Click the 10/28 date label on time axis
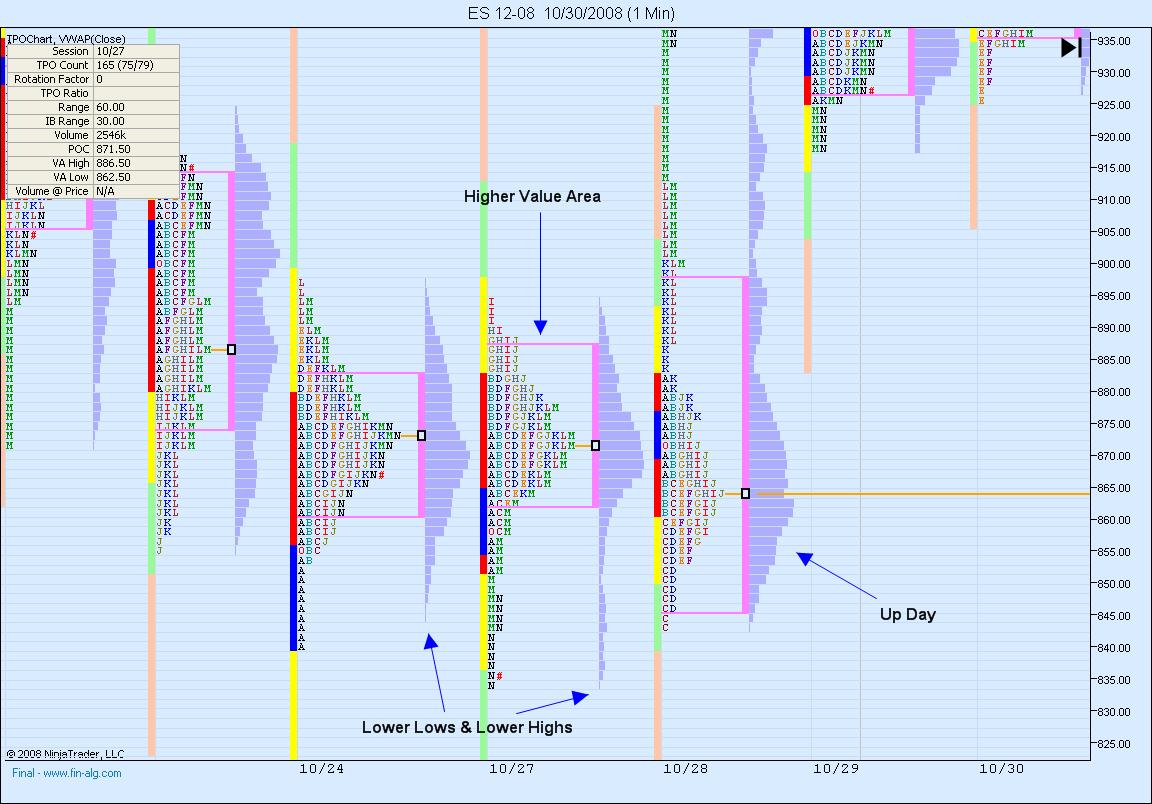Image resolution: width=1152 pixels, height=804 pixels. pyautogui.click(x=685, y=769)
